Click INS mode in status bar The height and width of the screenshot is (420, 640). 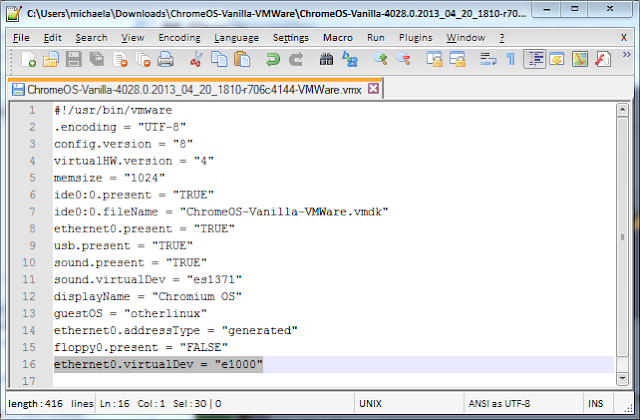pyautogui.click(x=596, y=404)
